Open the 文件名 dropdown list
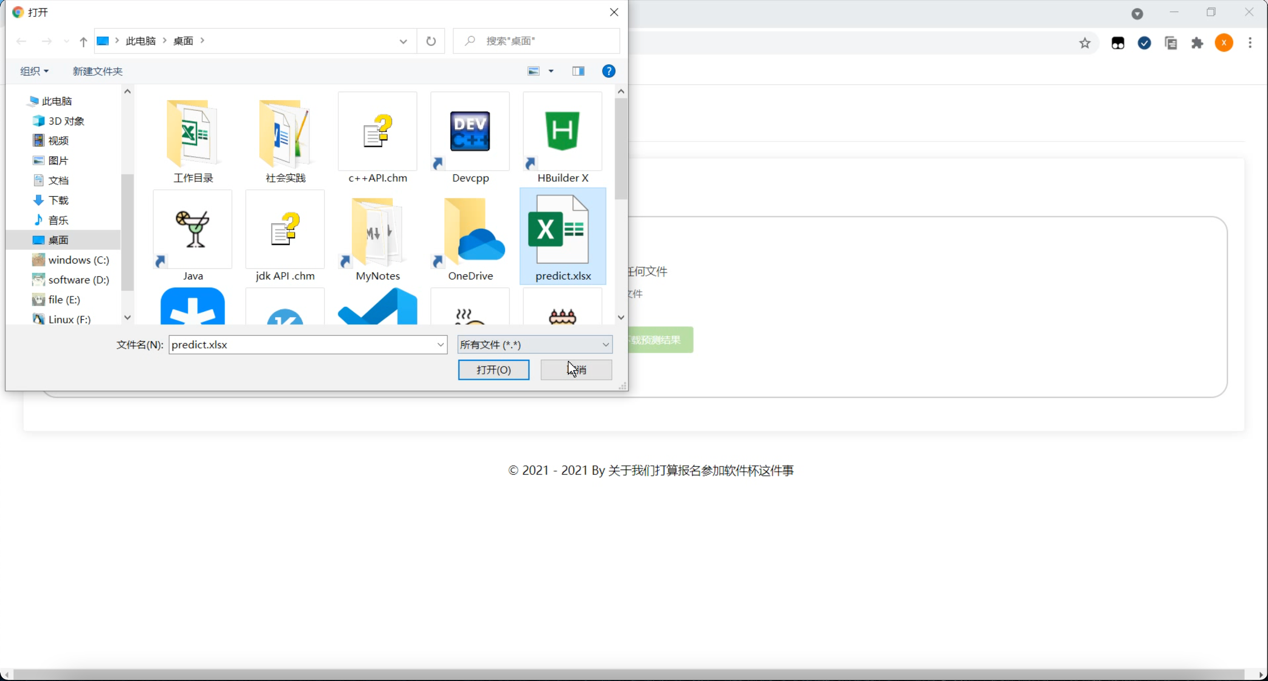 point(440,345)
